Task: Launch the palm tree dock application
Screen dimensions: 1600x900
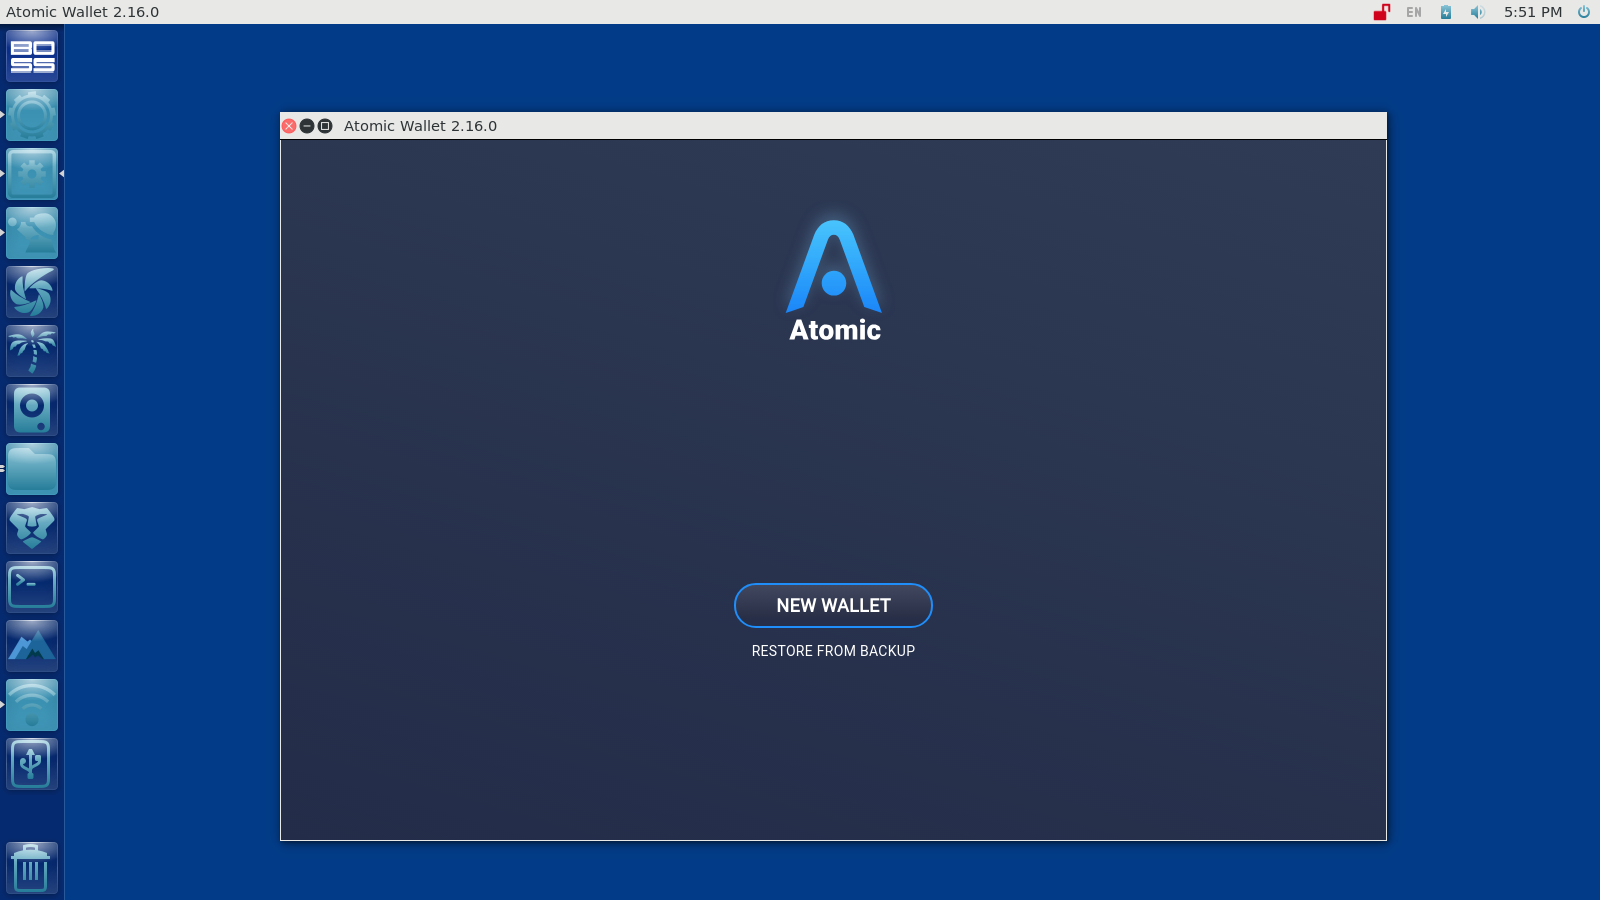Action: [x=32, y=351]
